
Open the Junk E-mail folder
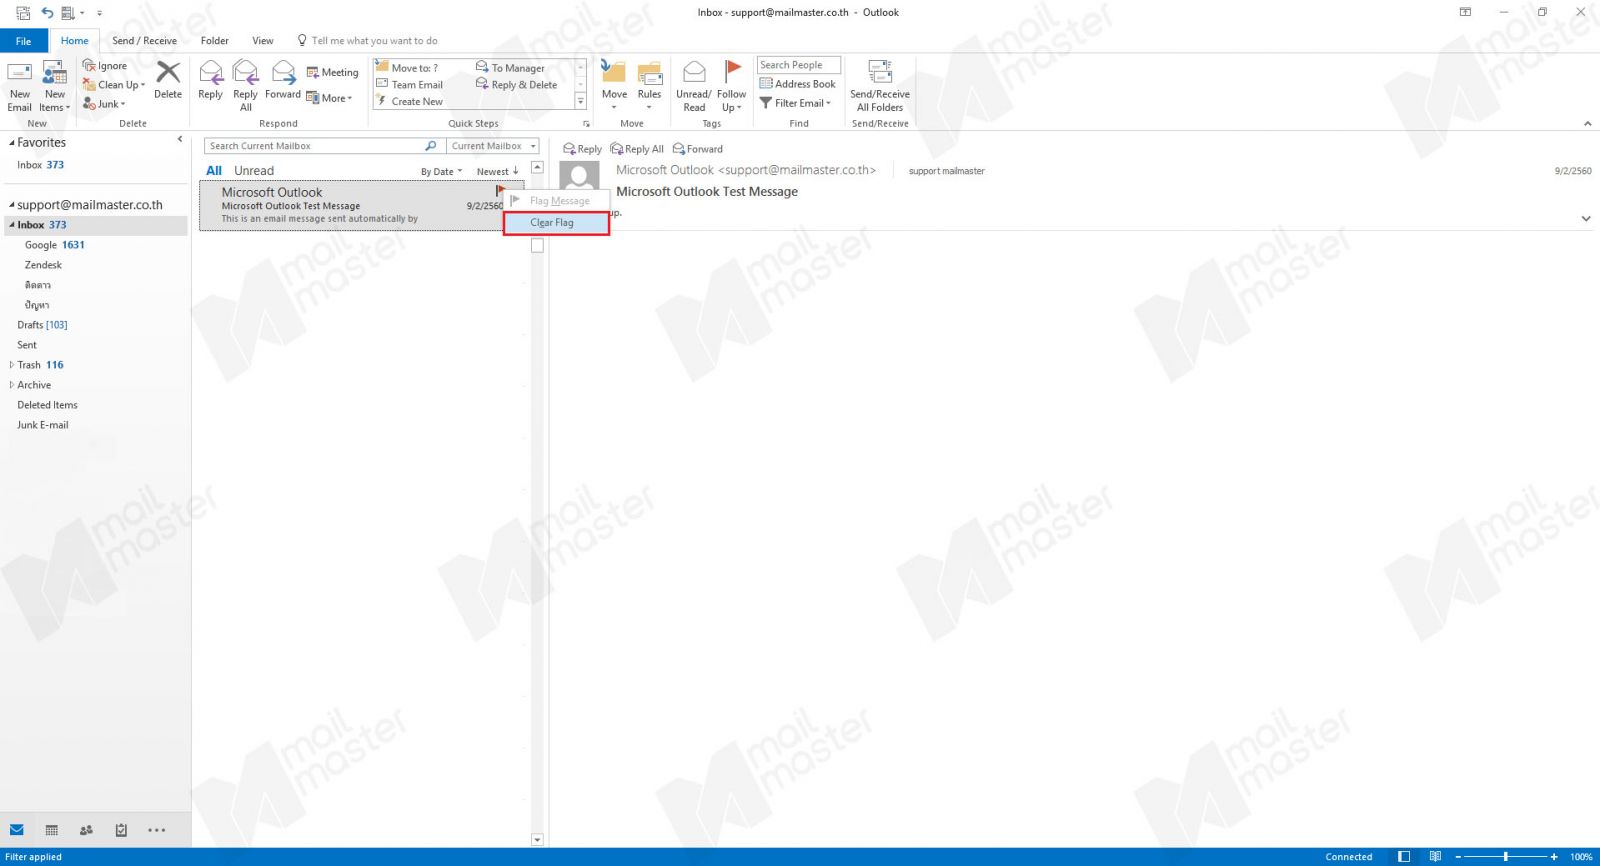pos(43,425)
